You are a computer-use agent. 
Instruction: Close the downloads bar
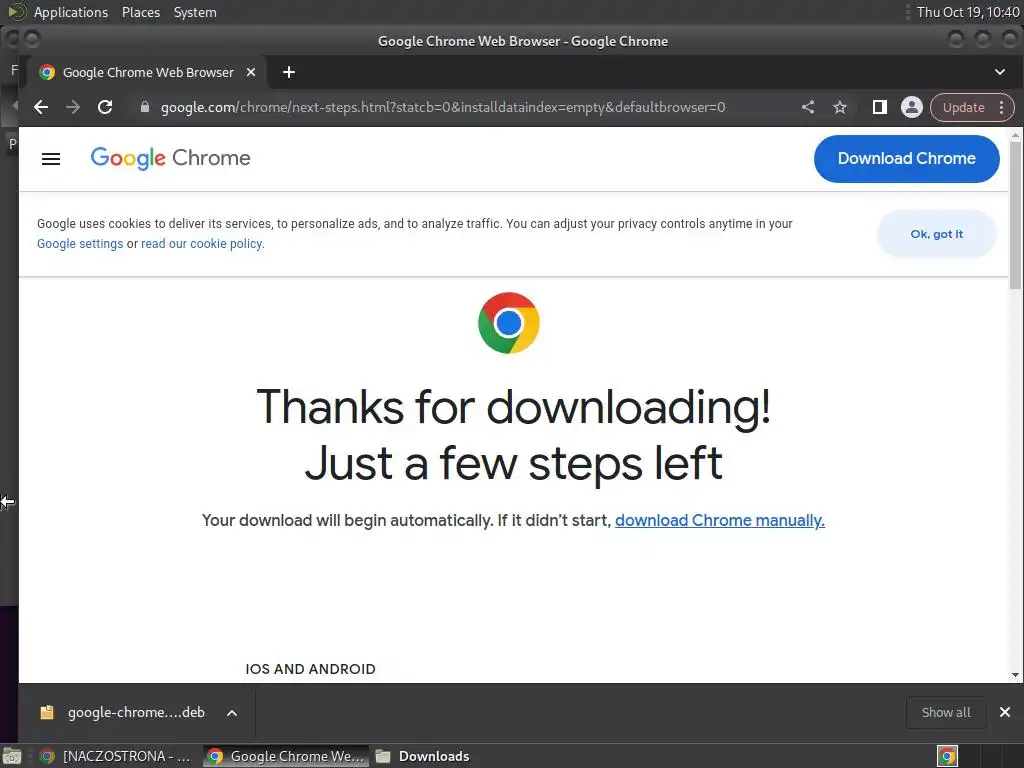tap(1005, 712)
